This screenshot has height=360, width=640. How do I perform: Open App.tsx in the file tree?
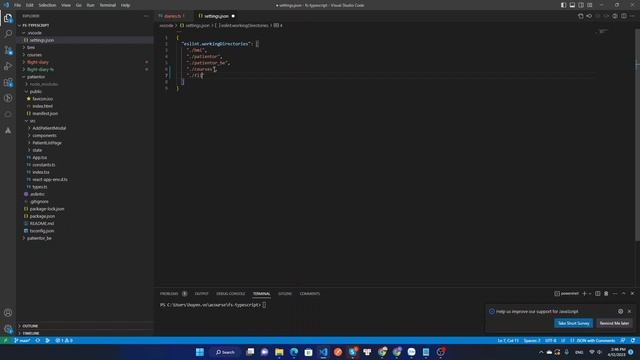(39, 158)
